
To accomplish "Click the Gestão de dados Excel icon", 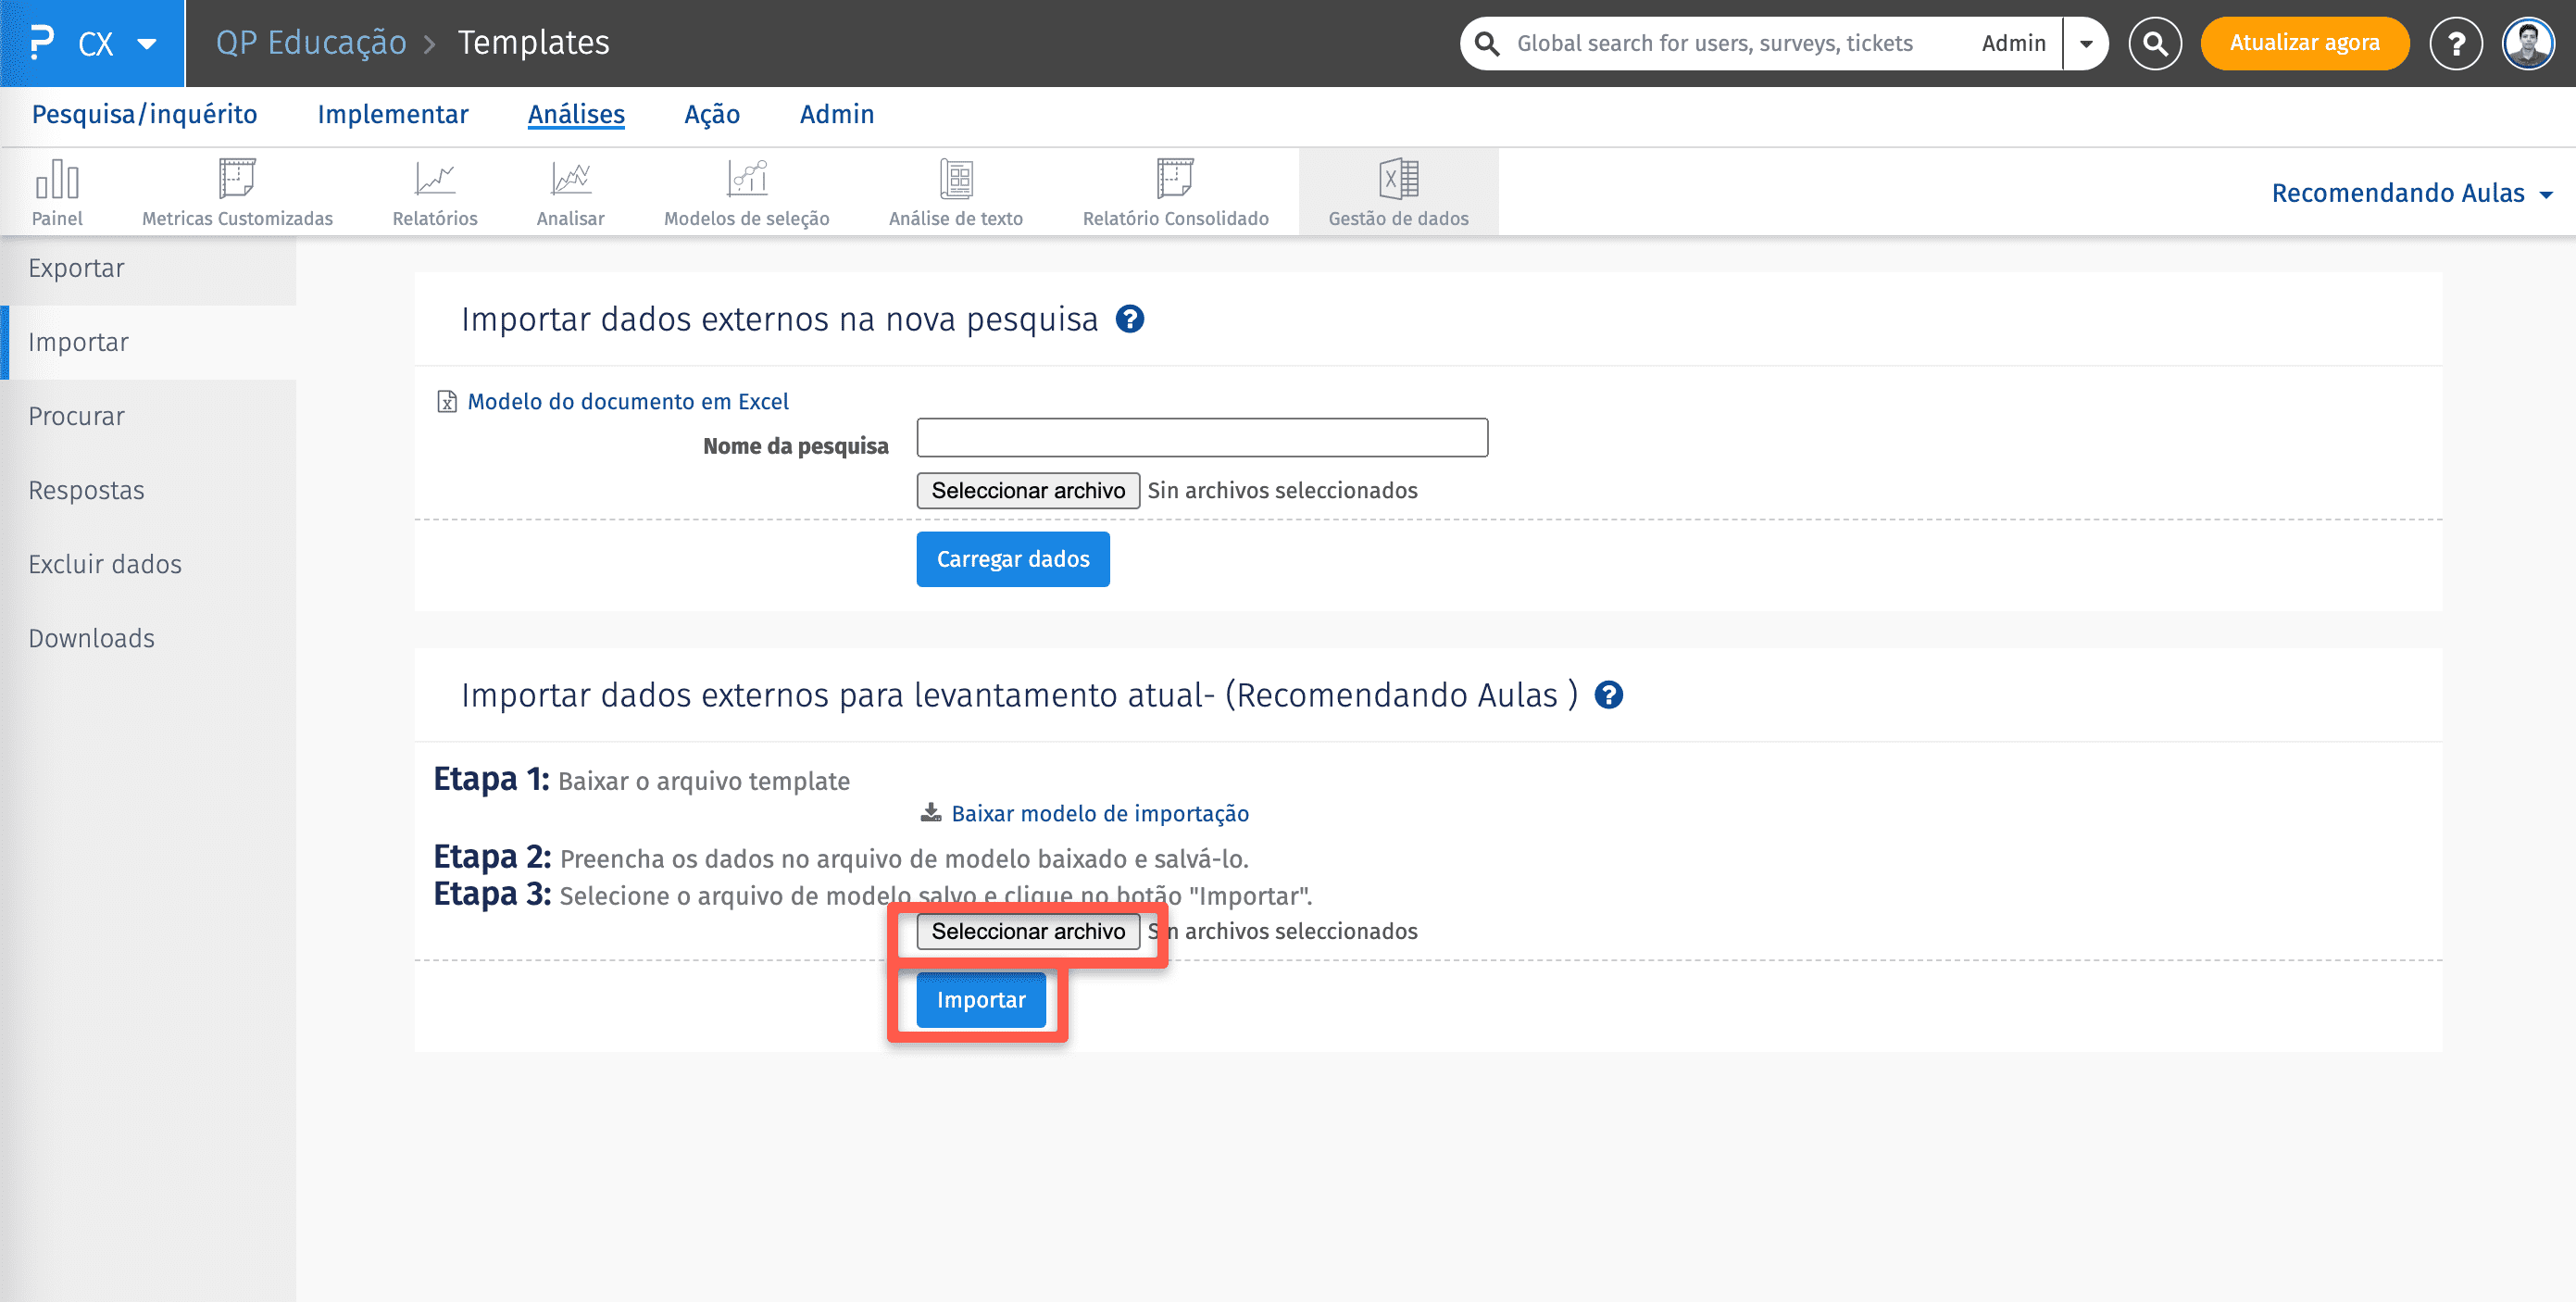I will (1398, 181).
